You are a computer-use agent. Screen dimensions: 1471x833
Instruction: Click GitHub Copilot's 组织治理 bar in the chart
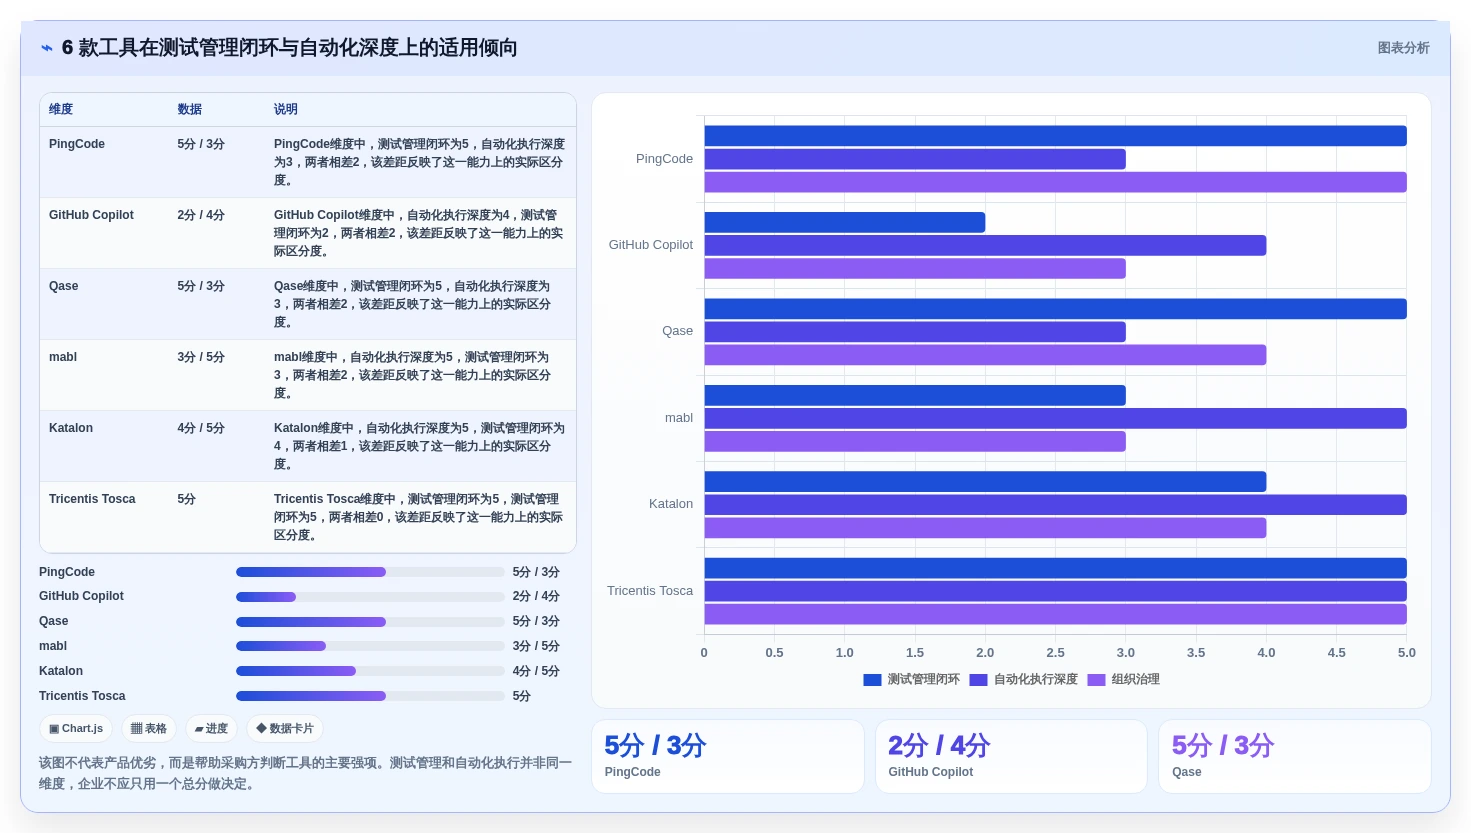(x=915, y=268)
